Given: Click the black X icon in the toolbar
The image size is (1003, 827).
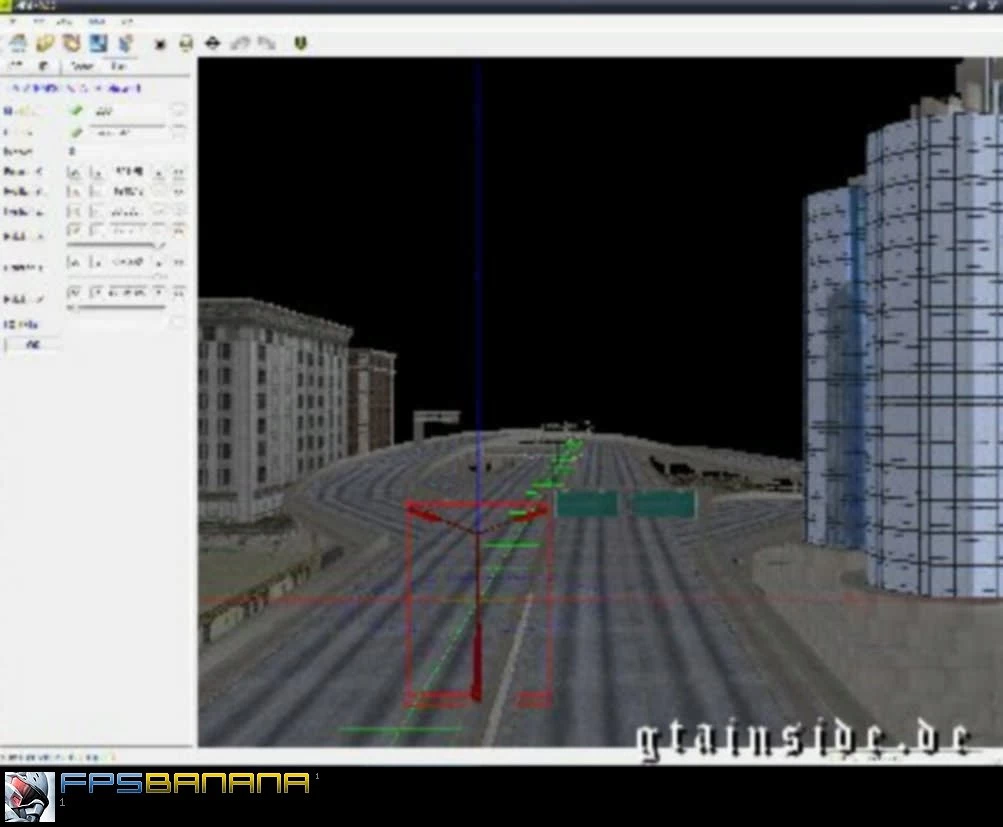Looking at the screenshot, I should point(160,43).
